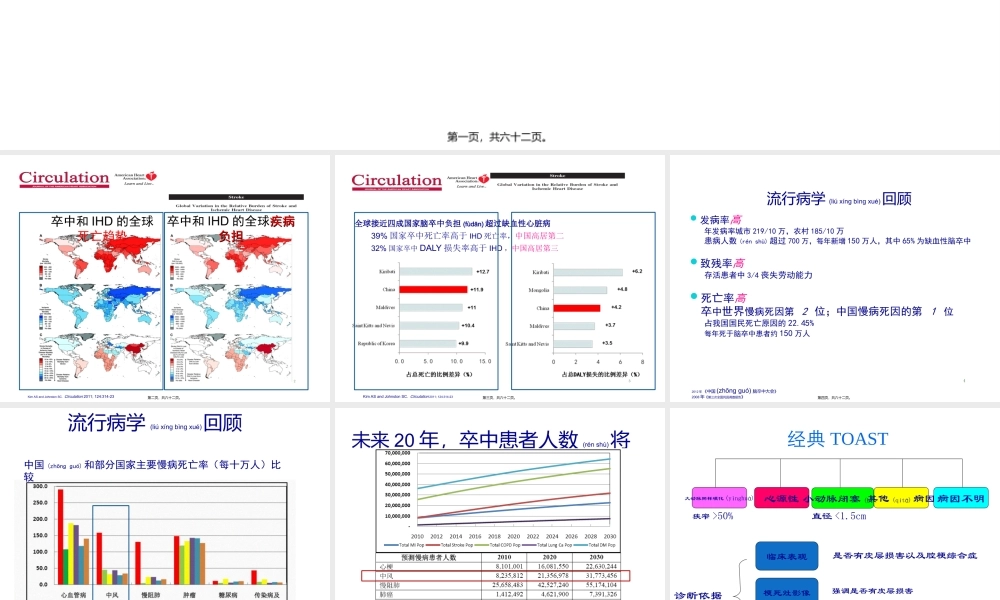The image size is (1000, 600).
Task: Click the 临床表现 blue box
Action: click(x=787, y=556)
